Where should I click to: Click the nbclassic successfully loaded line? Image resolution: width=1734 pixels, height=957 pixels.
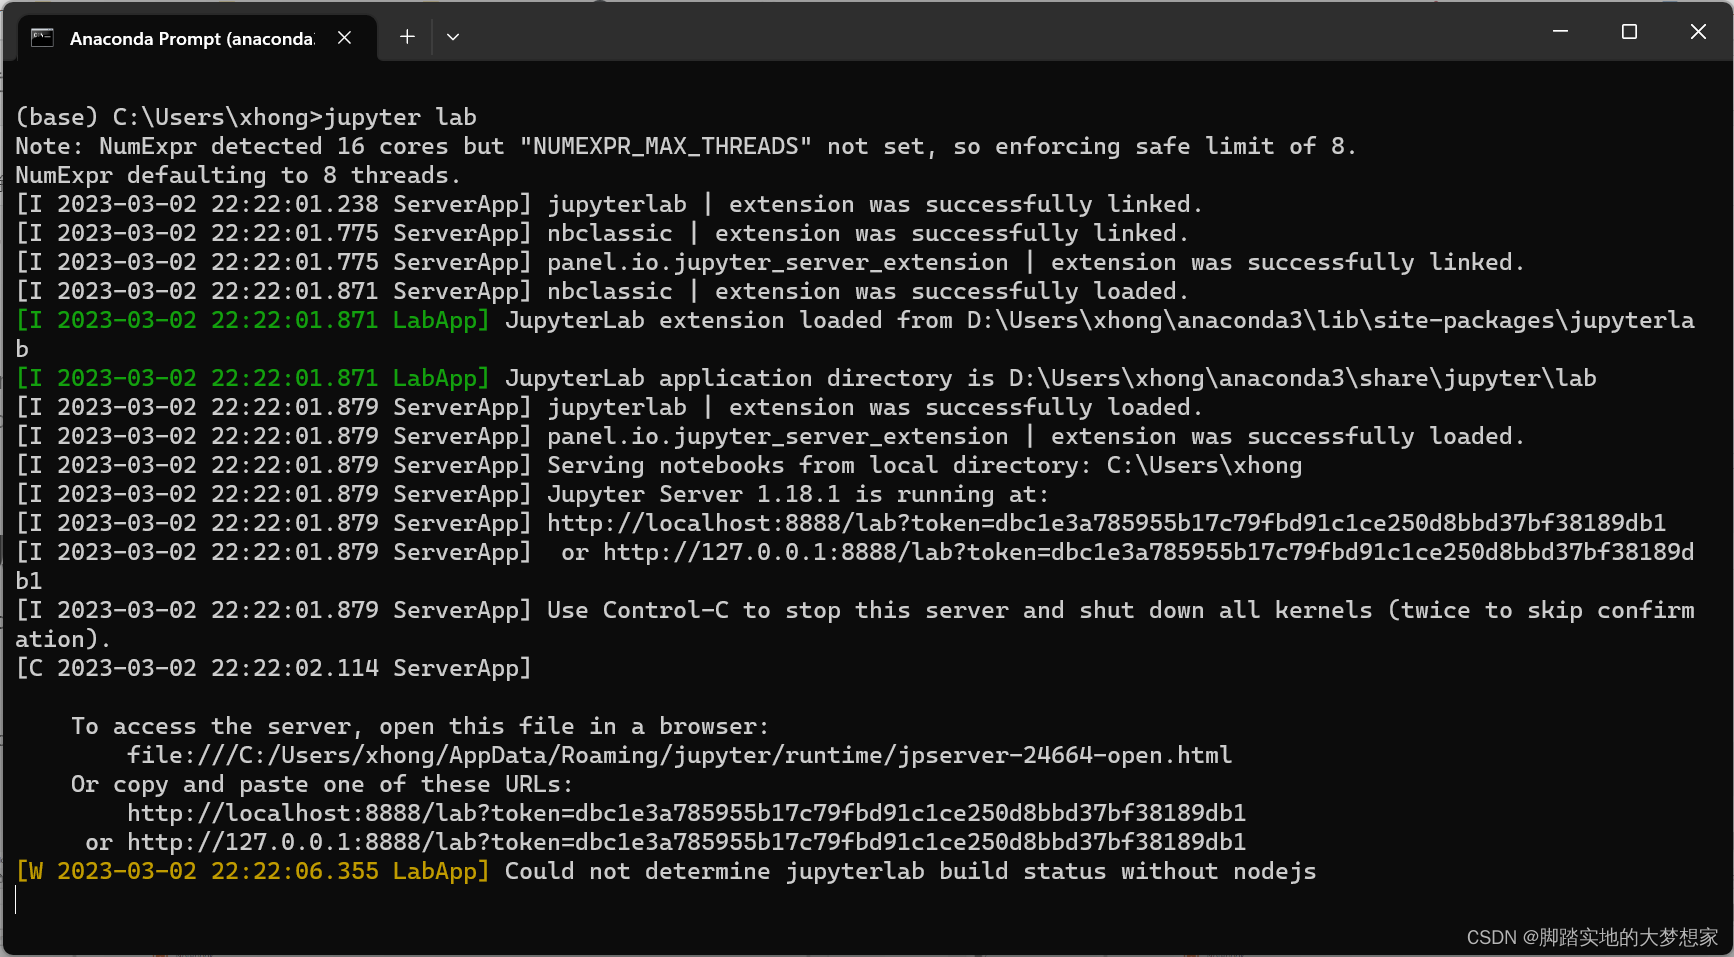602,291
